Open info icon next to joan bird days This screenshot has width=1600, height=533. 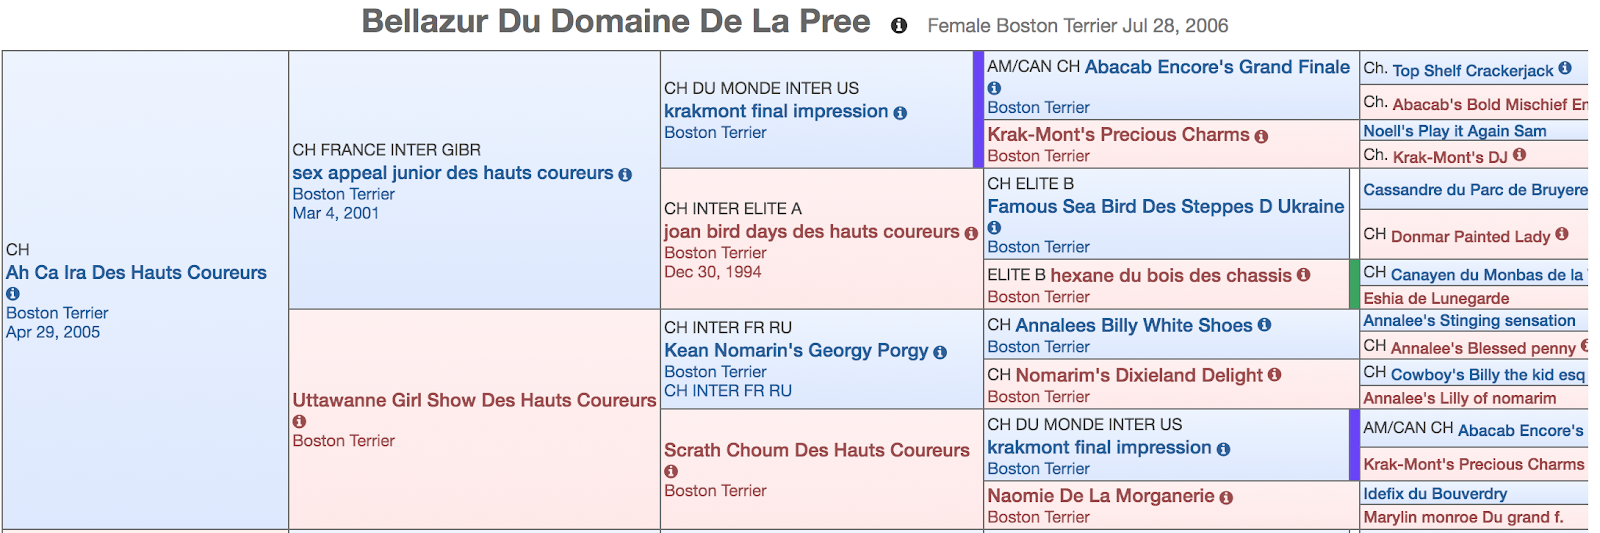point(971,233)
